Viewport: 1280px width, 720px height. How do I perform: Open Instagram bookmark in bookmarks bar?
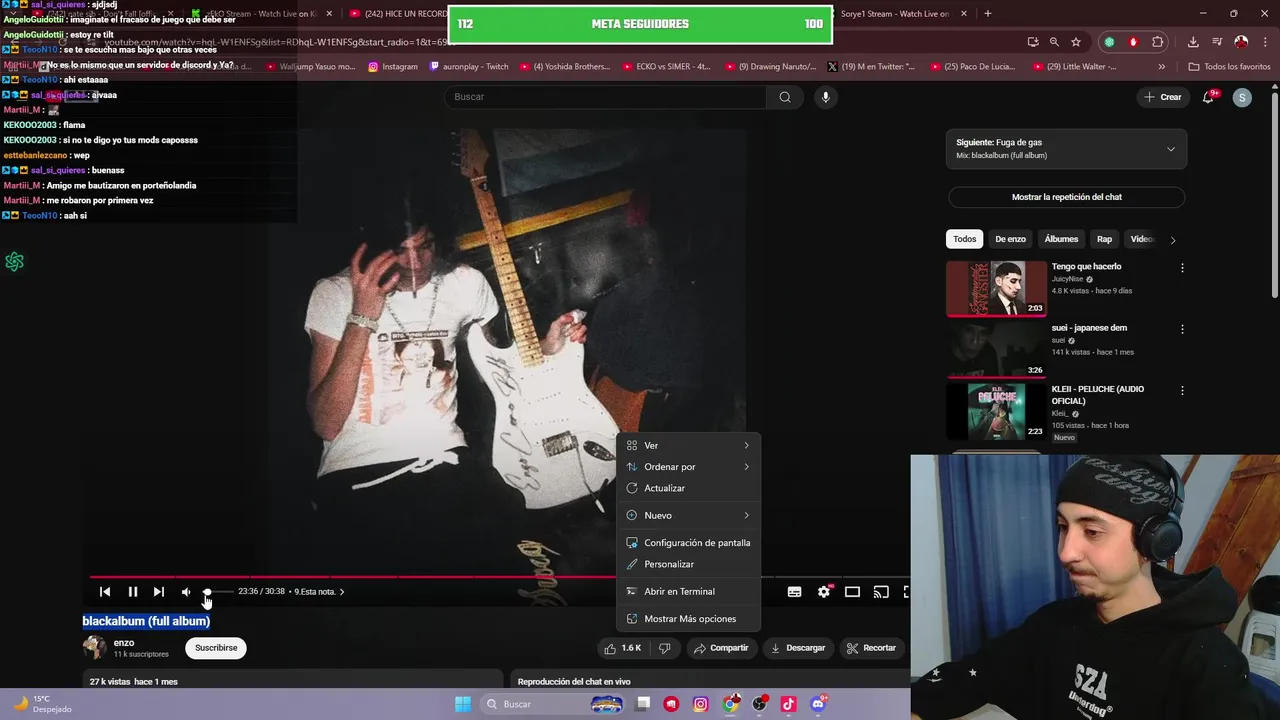393,67
